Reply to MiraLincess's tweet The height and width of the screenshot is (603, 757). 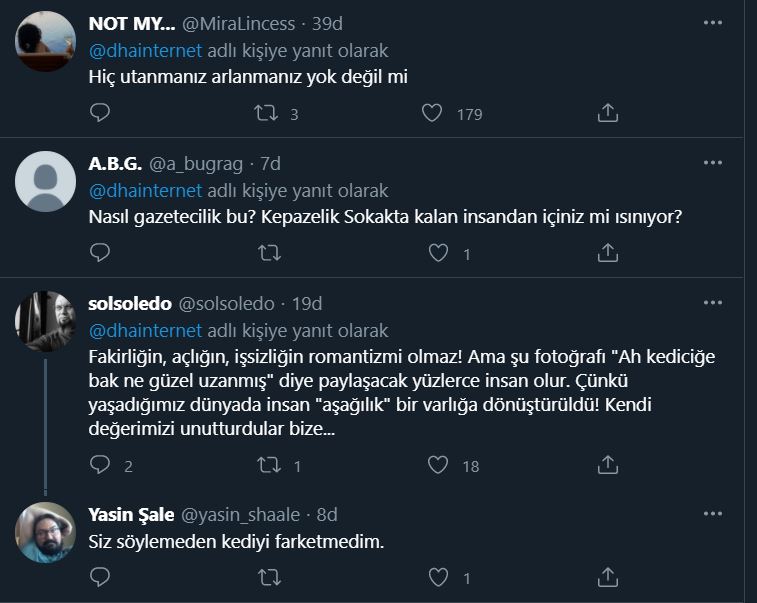99,114
